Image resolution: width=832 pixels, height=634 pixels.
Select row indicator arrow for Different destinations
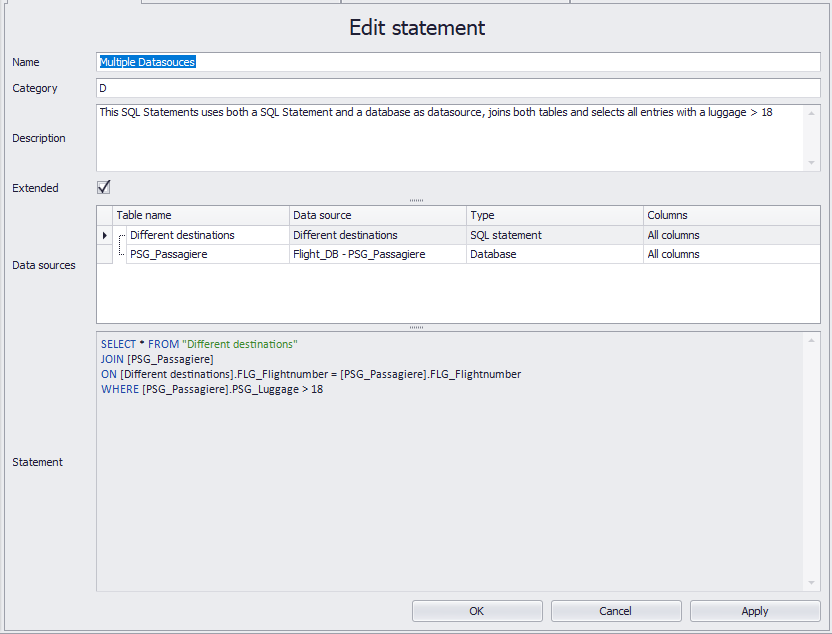click(105, 235)
